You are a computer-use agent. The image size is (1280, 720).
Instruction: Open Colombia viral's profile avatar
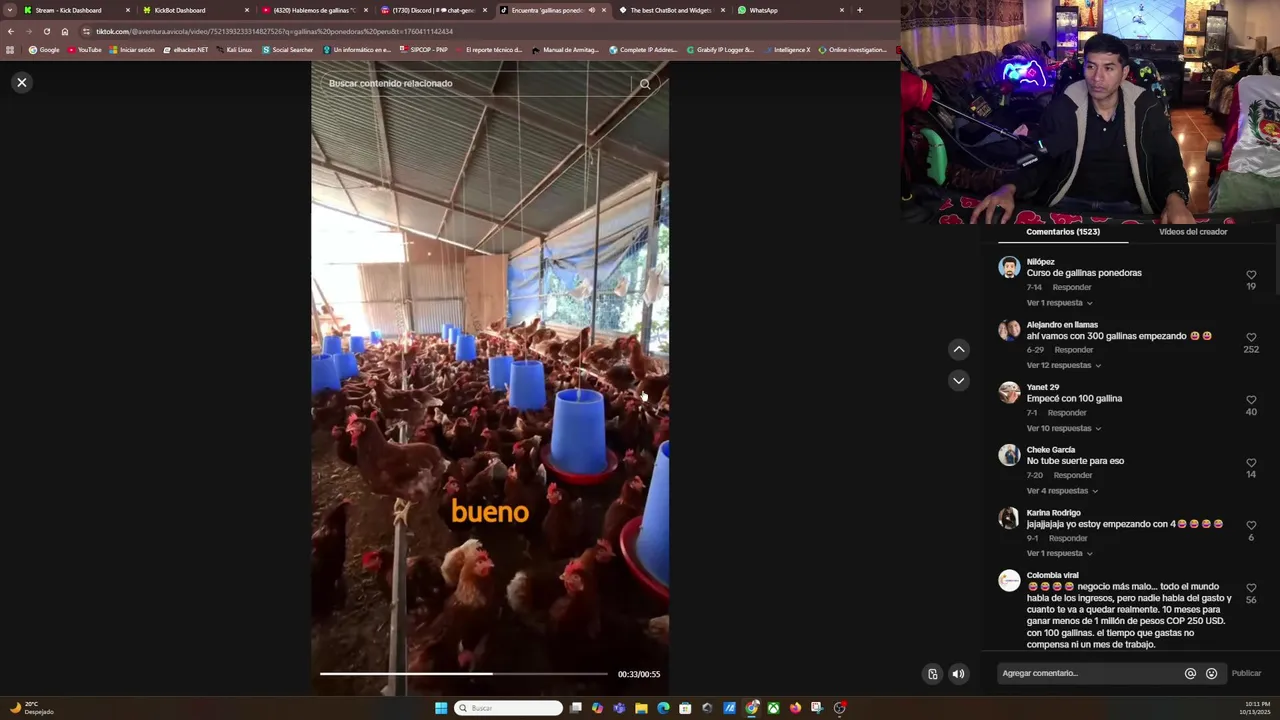click(1009, 580)
